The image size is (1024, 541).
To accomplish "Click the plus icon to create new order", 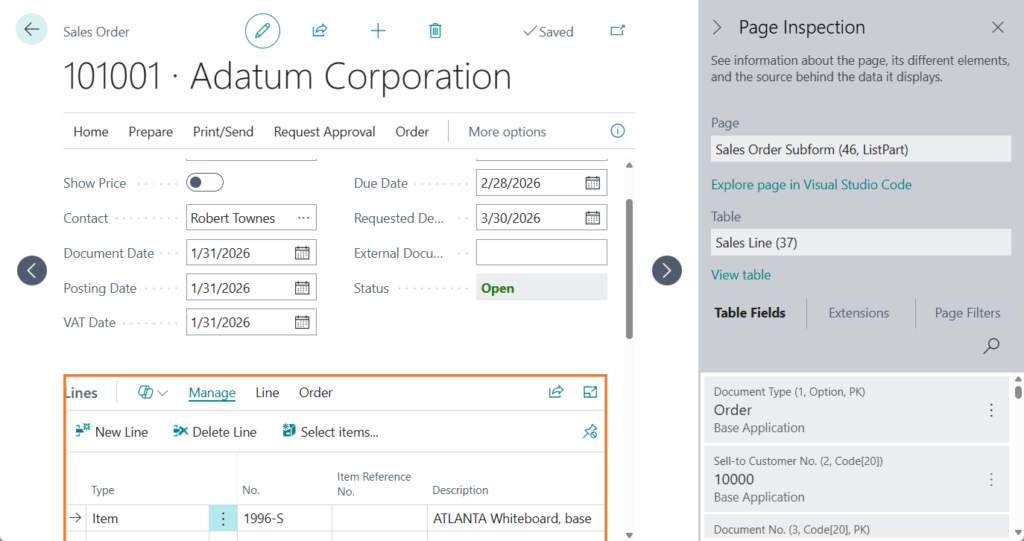I will (378, 31).
